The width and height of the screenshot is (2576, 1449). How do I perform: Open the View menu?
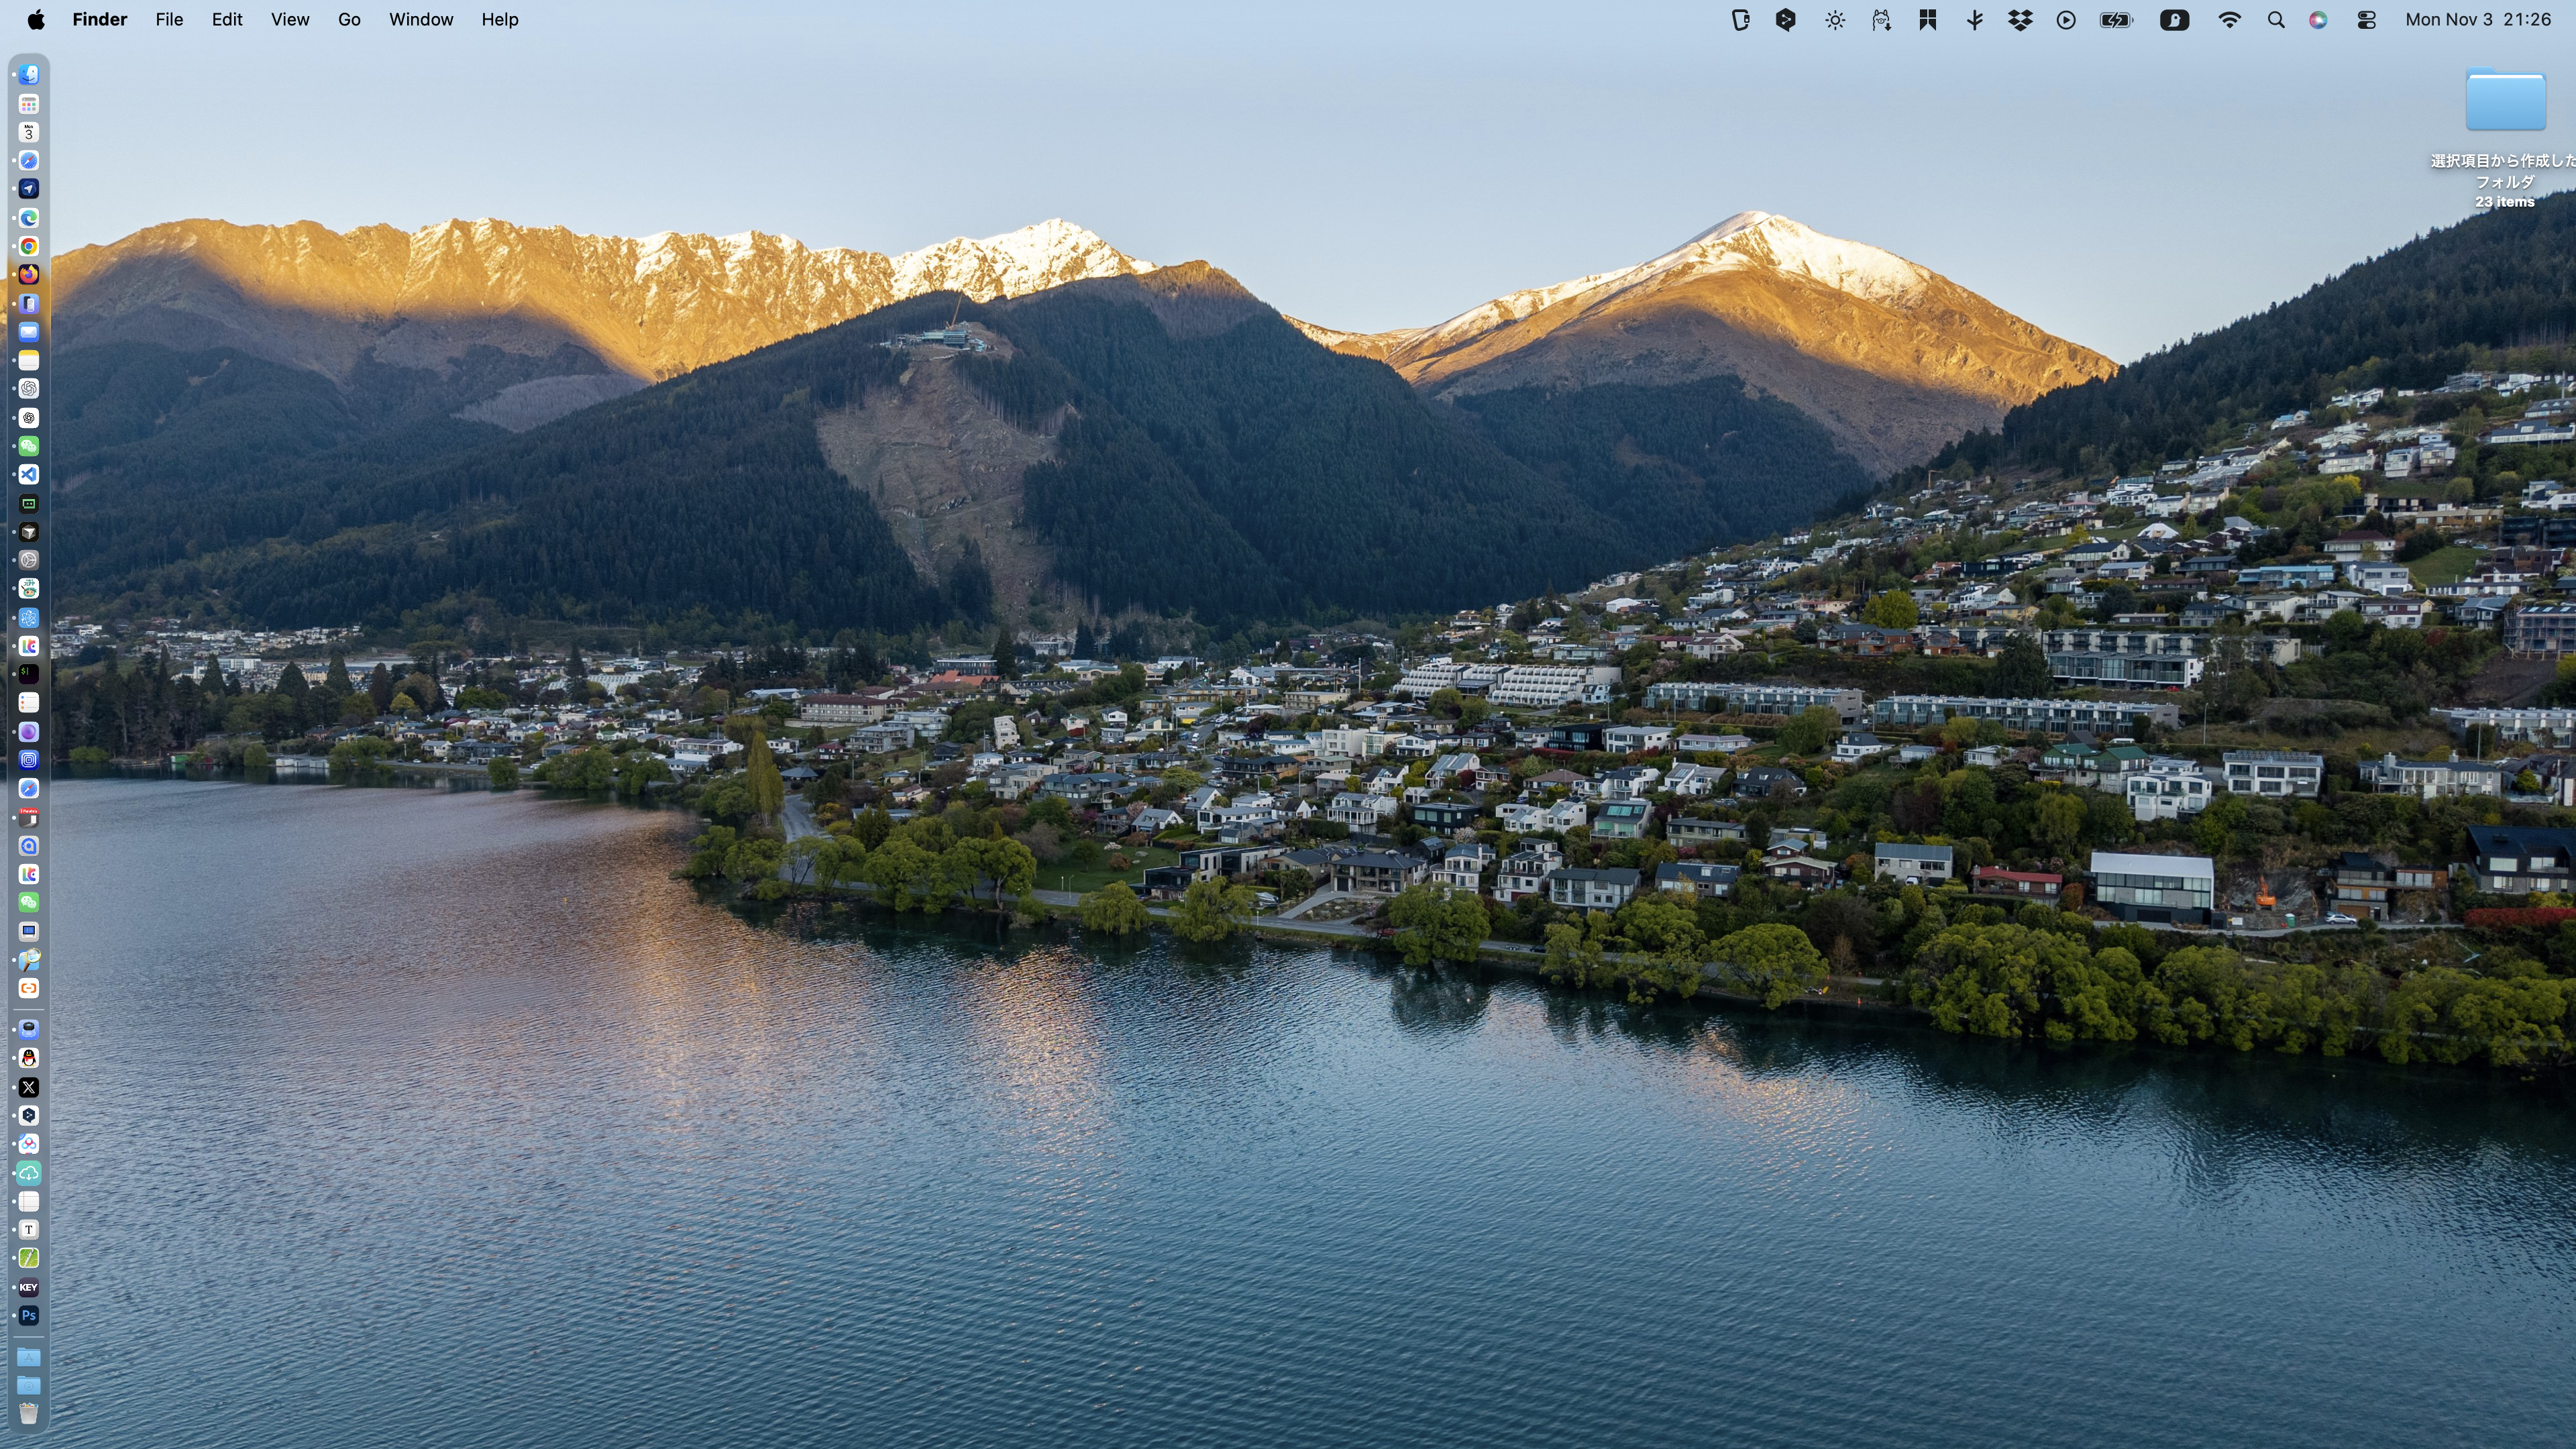point(290,20)
